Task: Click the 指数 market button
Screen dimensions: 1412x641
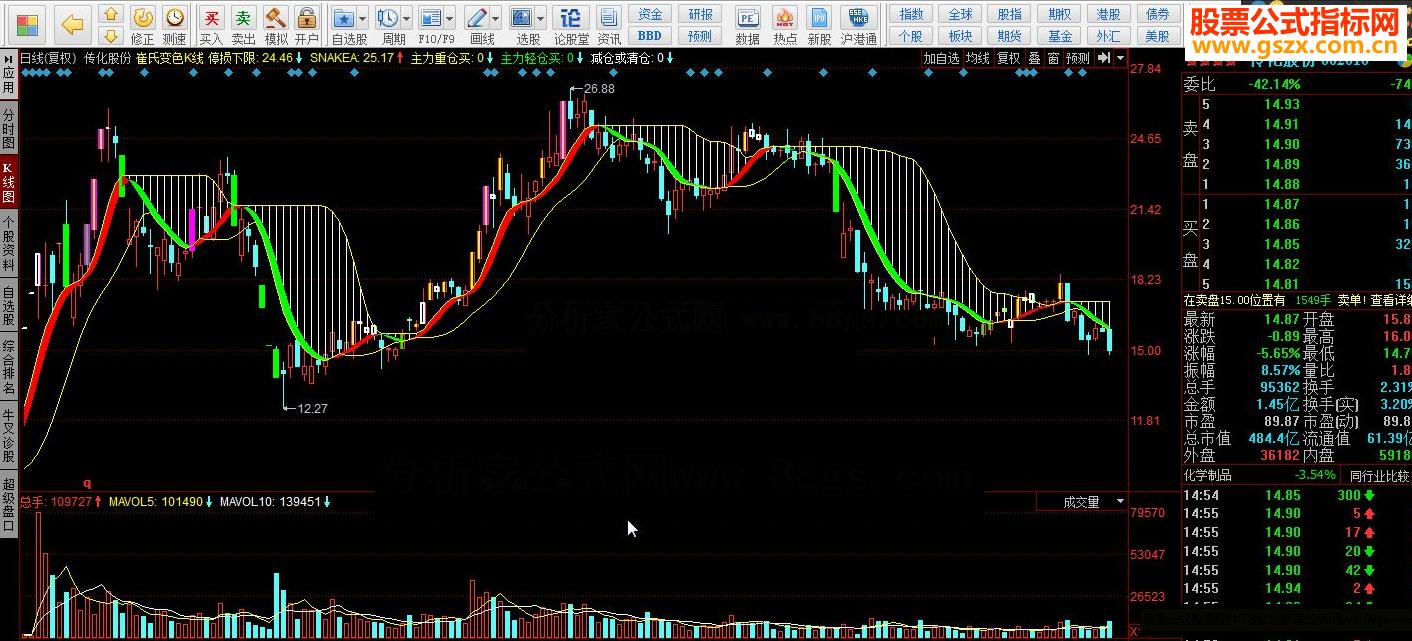Action: 911,14
